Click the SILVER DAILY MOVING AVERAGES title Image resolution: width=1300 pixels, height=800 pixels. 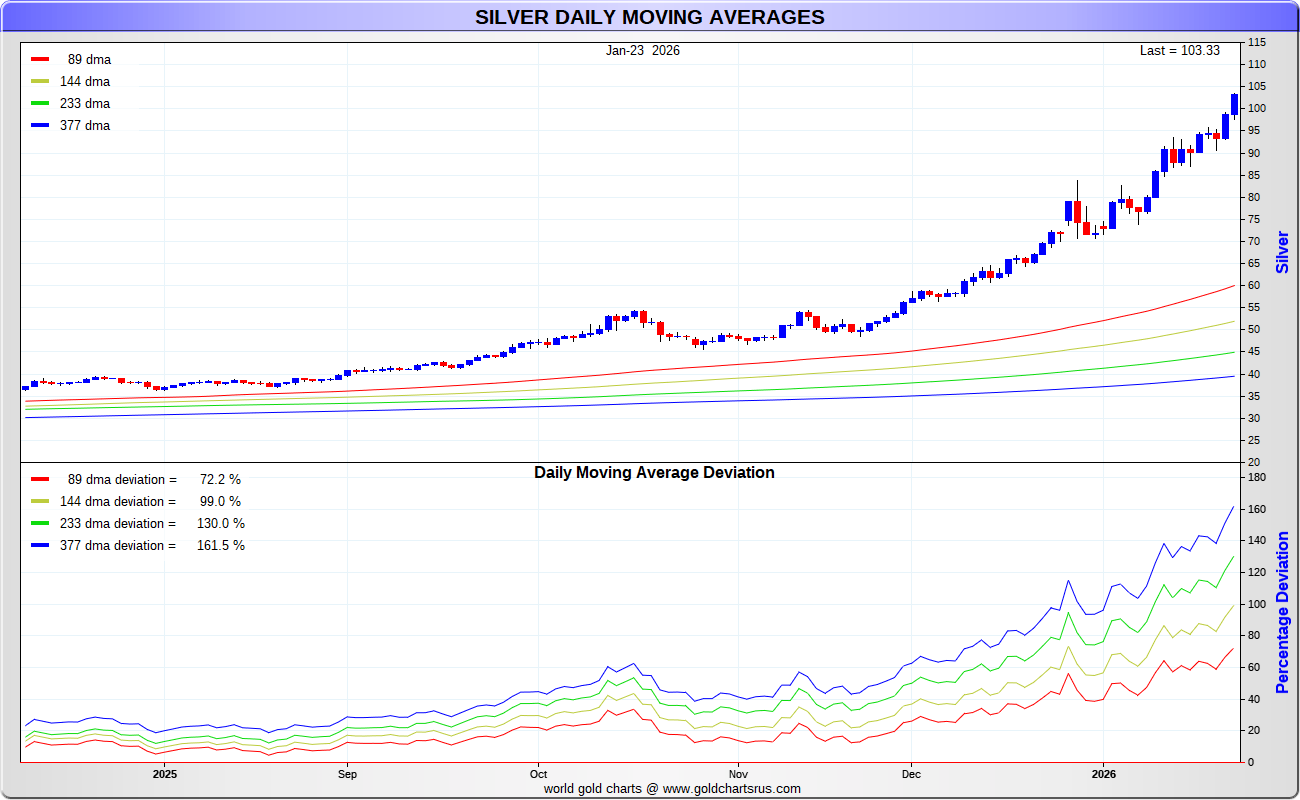[650, 17]
